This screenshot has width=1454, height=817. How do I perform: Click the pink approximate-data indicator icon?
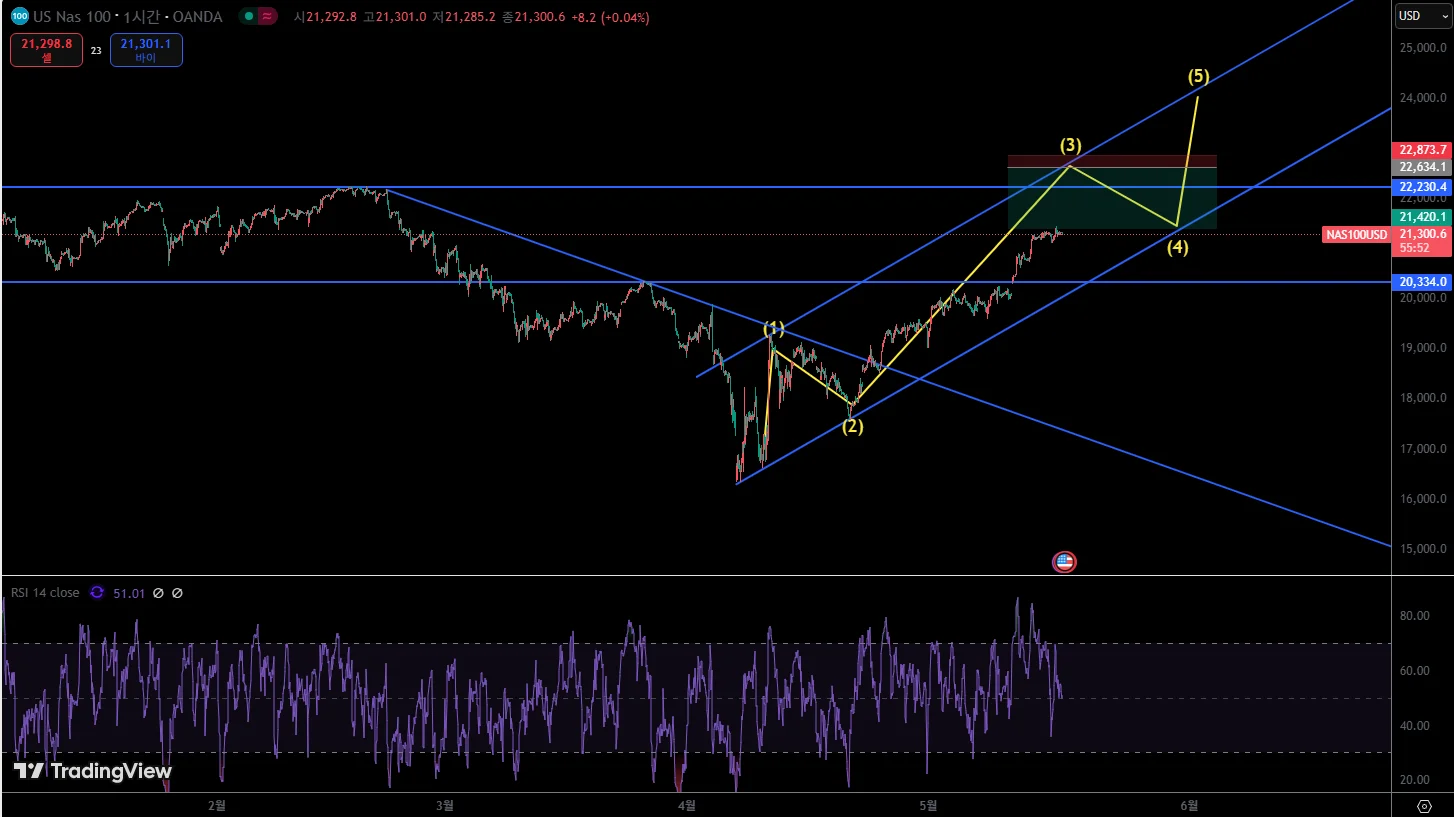267,17
